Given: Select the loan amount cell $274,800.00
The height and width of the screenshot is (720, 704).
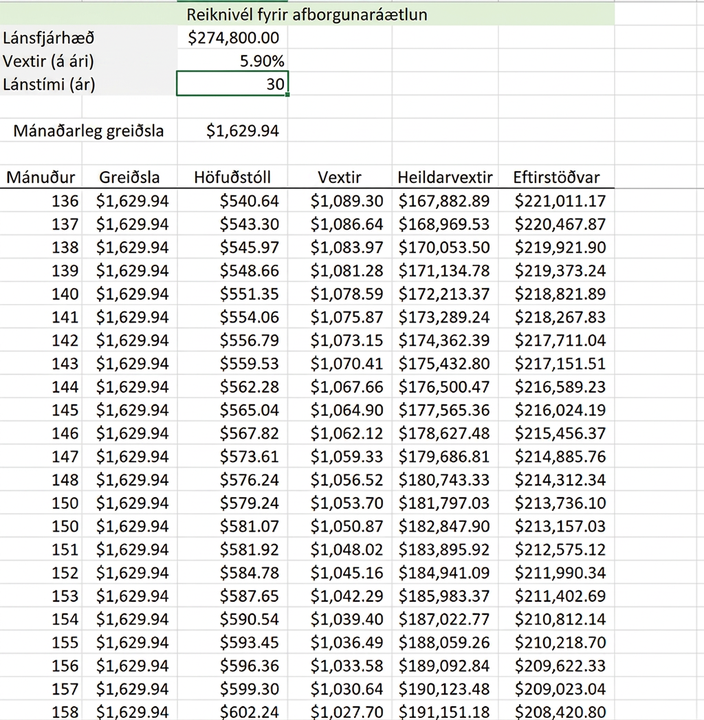Looking at the screenshot, I should 233,38.
